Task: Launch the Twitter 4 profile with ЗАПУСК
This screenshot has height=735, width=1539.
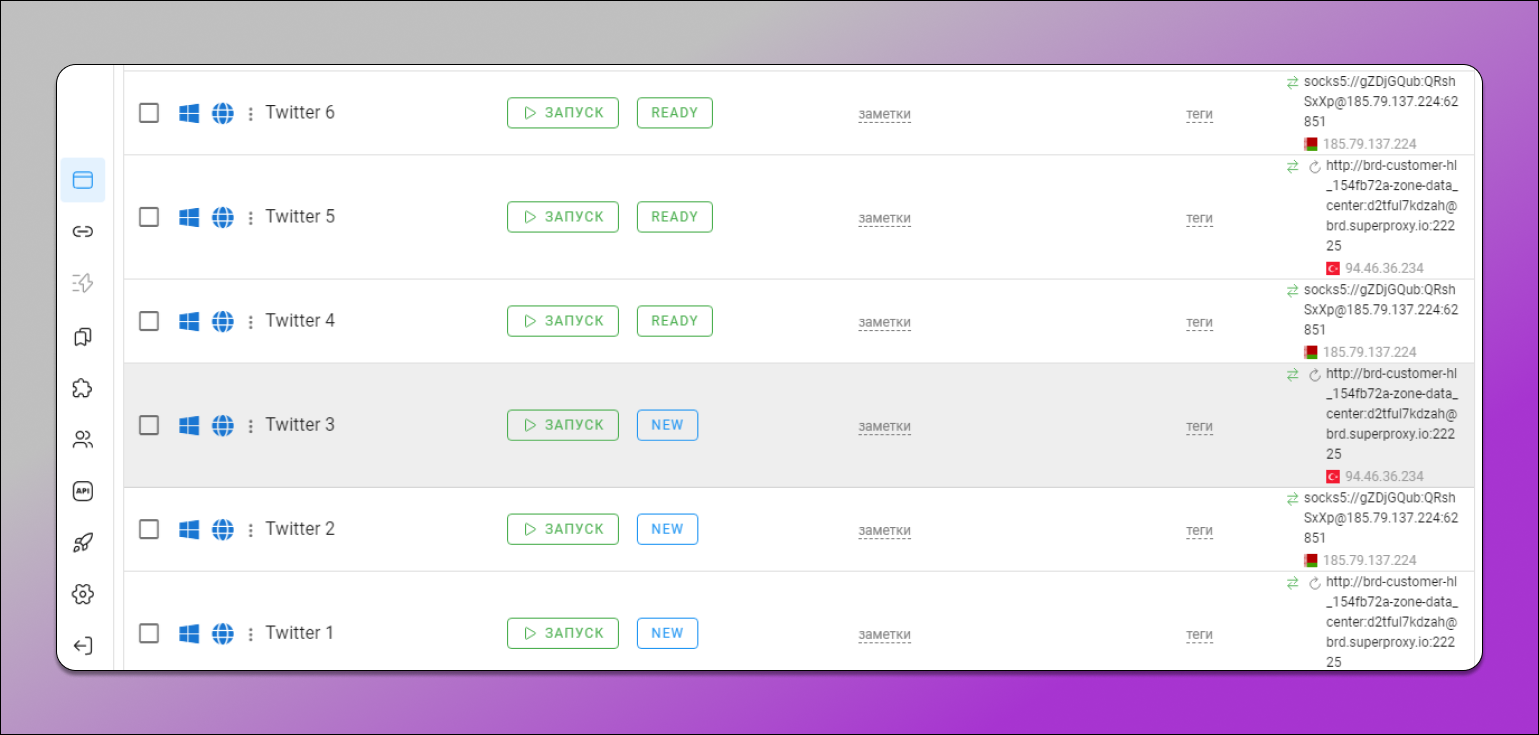Action: 563,321
